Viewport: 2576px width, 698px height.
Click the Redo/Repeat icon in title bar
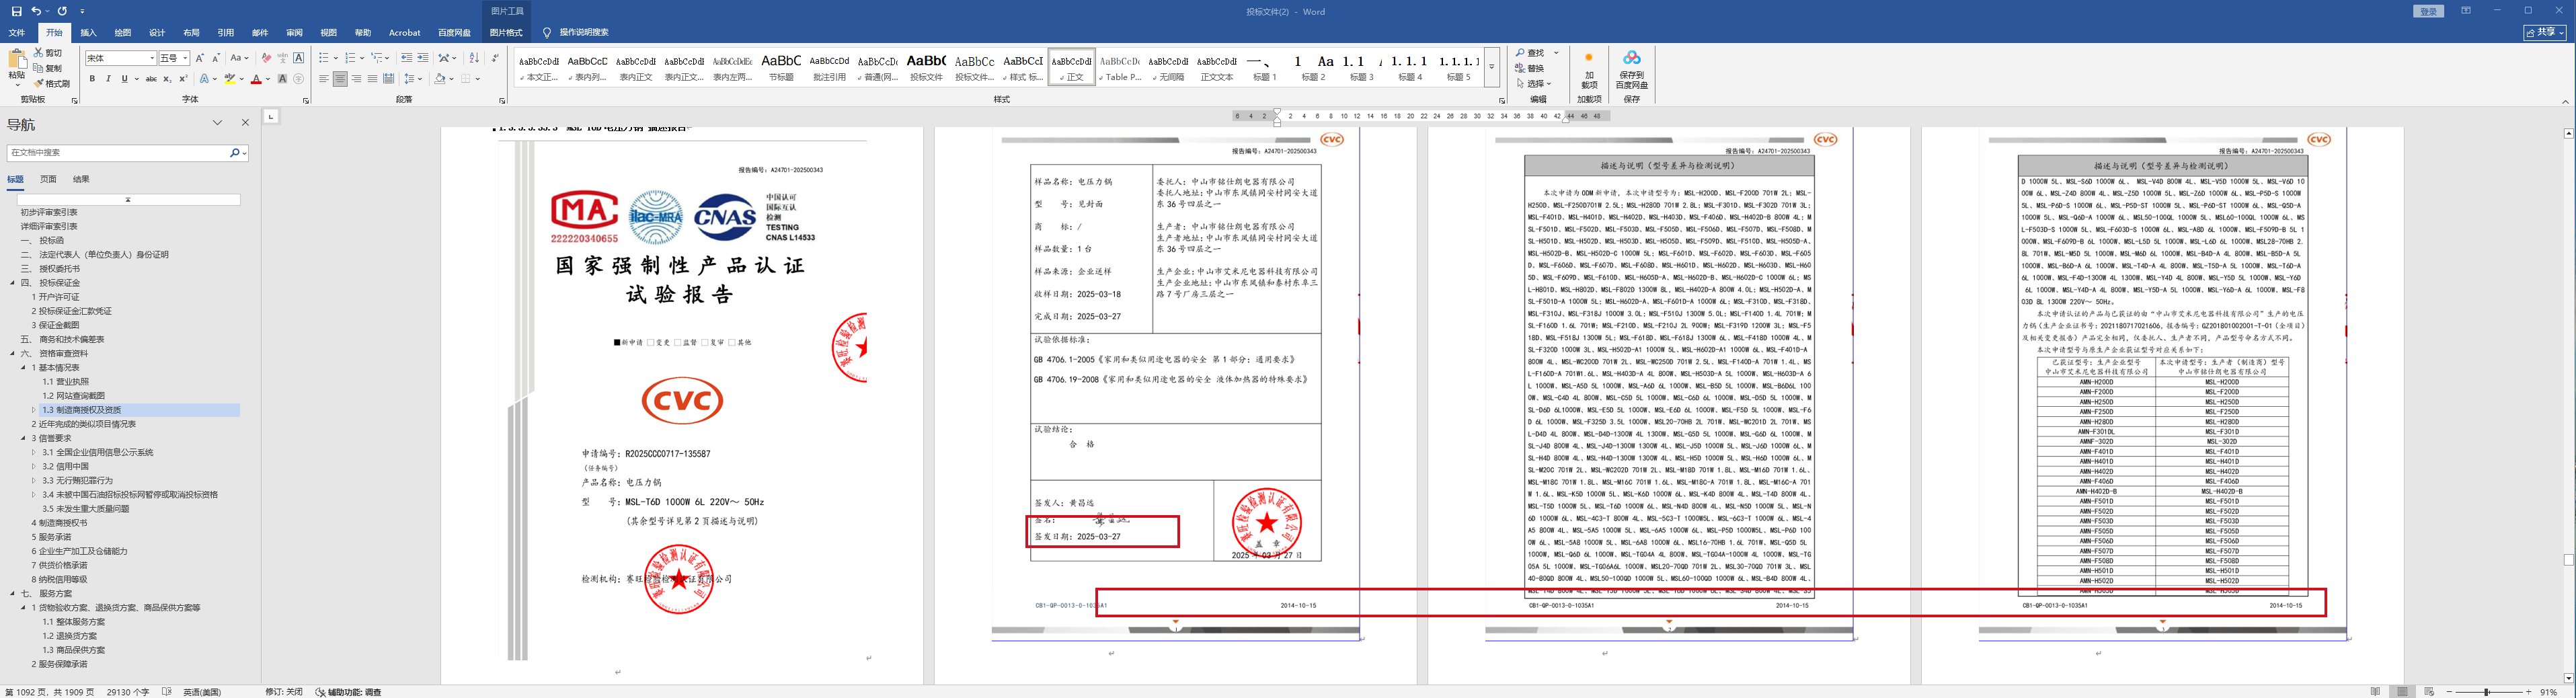pos(62,11)
